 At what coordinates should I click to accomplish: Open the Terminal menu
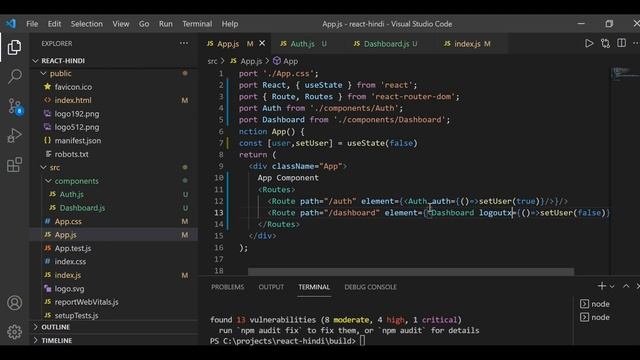click(x=197, y=24)
